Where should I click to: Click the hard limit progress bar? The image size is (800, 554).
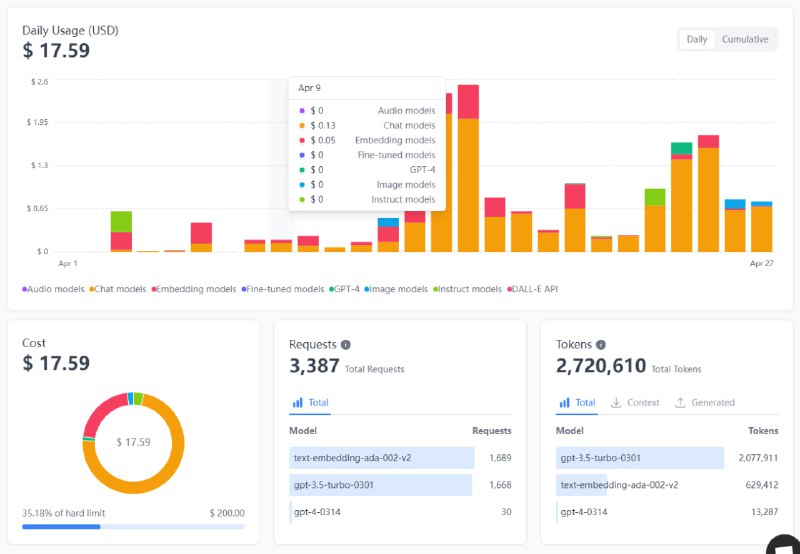133,526
